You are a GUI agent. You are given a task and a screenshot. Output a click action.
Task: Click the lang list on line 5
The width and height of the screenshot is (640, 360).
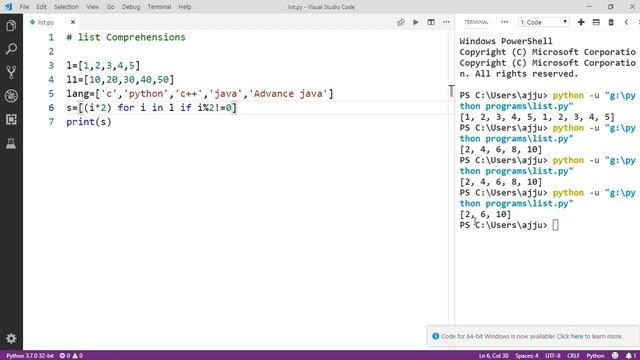click(x=200, y=93)
